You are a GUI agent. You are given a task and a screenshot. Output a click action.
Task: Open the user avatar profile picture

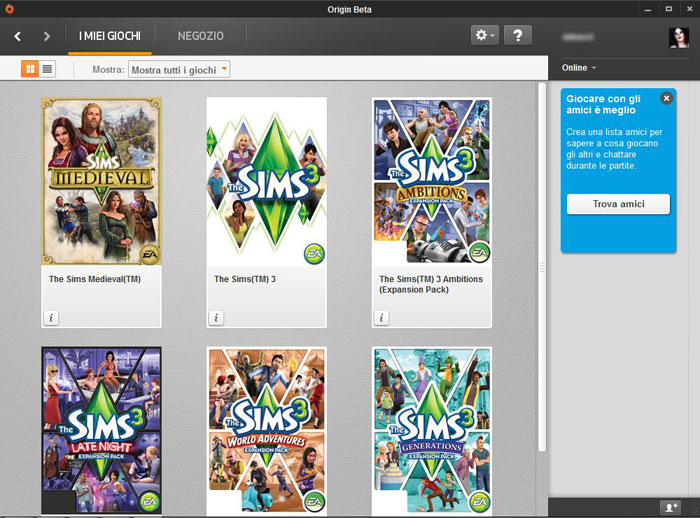[x=679, y=38]
